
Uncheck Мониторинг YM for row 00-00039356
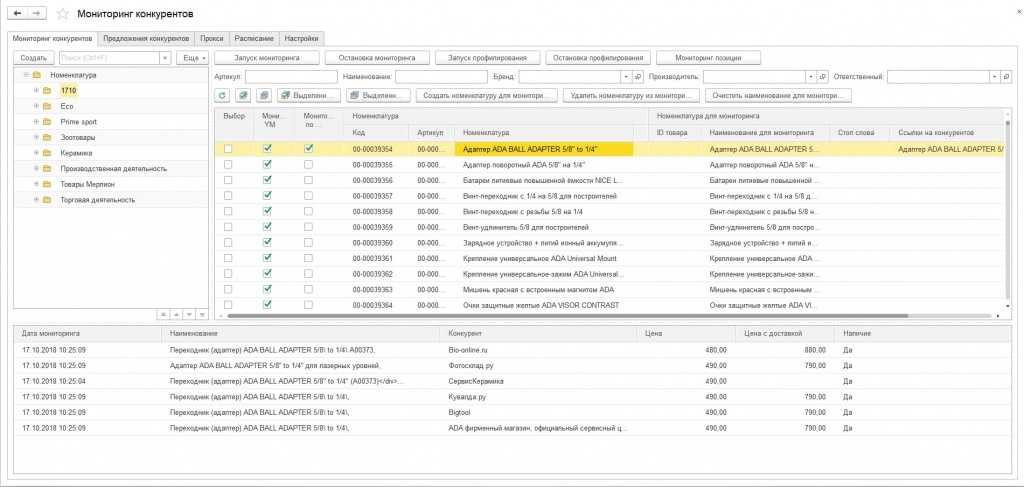click(267, 180)
